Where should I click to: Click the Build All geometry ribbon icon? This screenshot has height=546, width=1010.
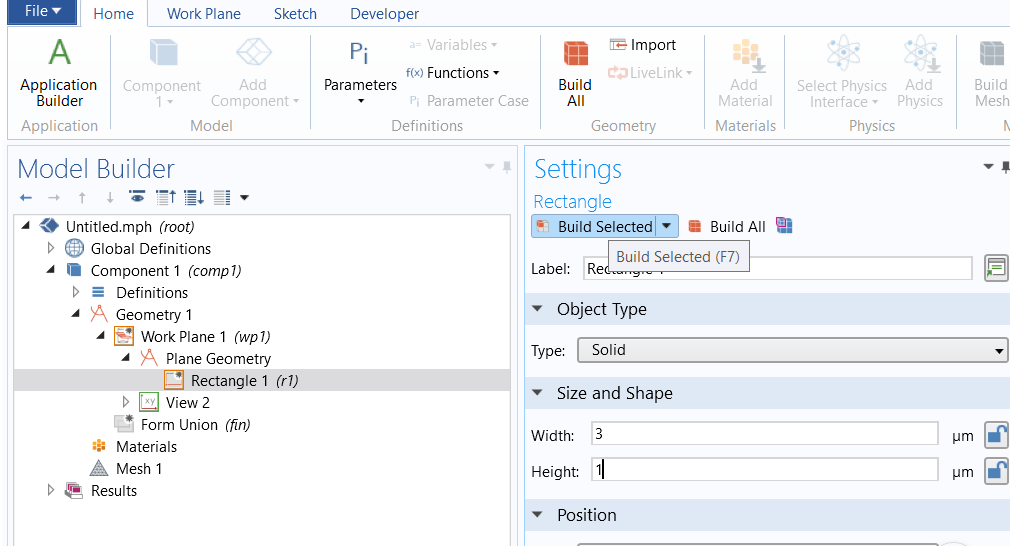point(575,70)
